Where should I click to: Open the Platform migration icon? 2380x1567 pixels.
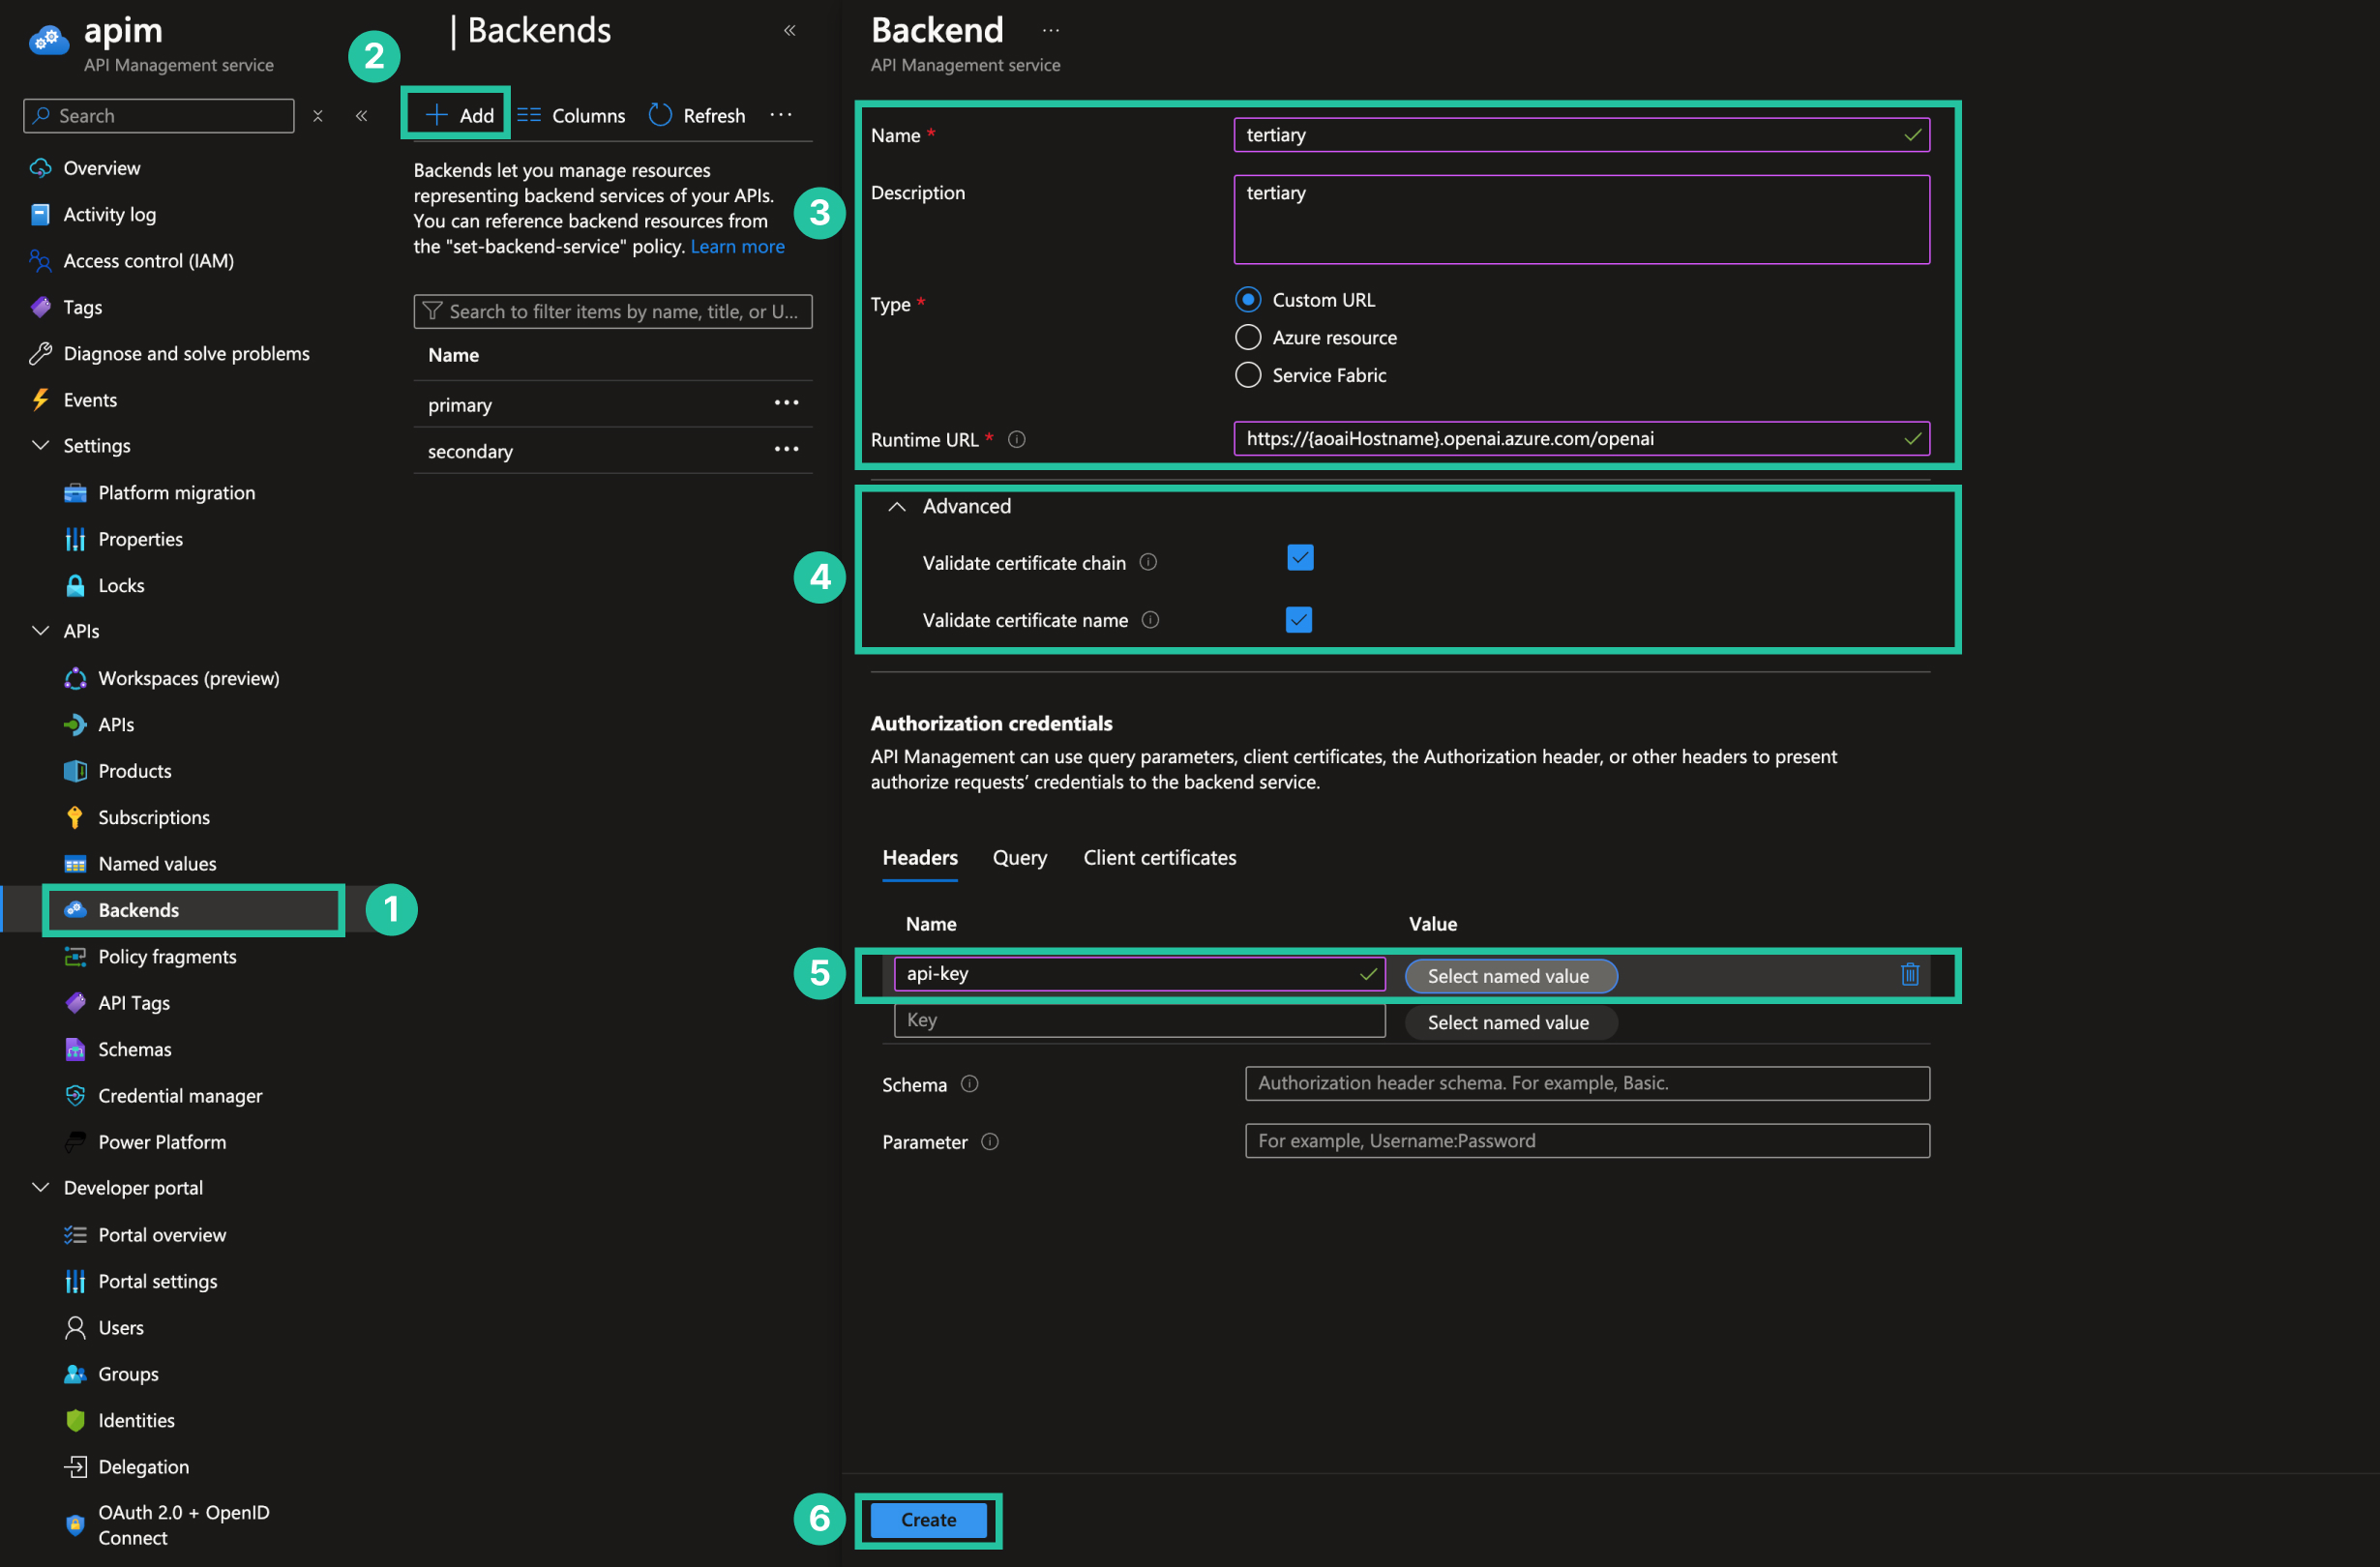pyautogui.click(x=75, y=493)
